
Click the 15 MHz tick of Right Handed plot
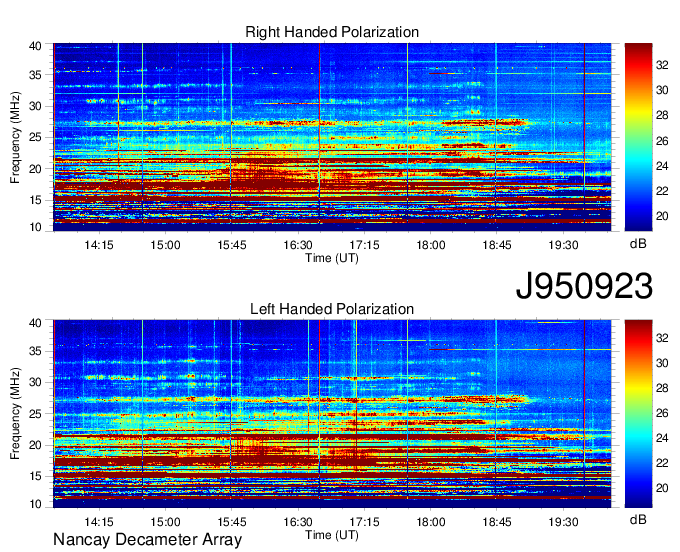tap(35, 200)
